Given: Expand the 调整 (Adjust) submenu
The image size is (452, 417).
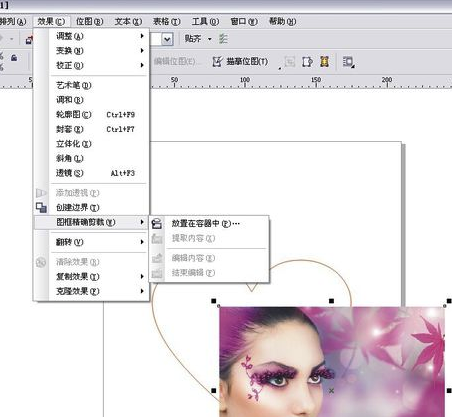Looking at the screenshot, I should click(91, 36).
